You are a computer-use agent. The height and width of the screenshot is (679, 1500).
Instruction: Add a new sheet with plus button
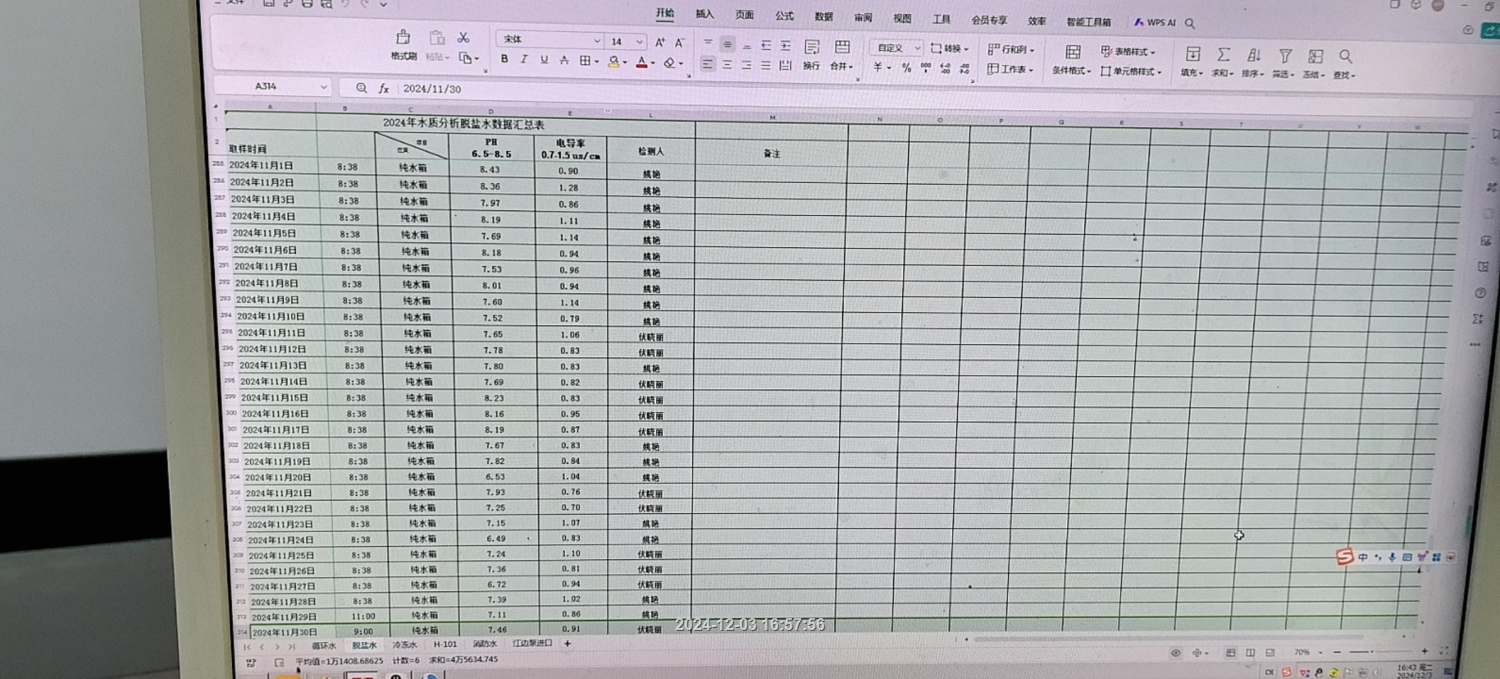568,644
